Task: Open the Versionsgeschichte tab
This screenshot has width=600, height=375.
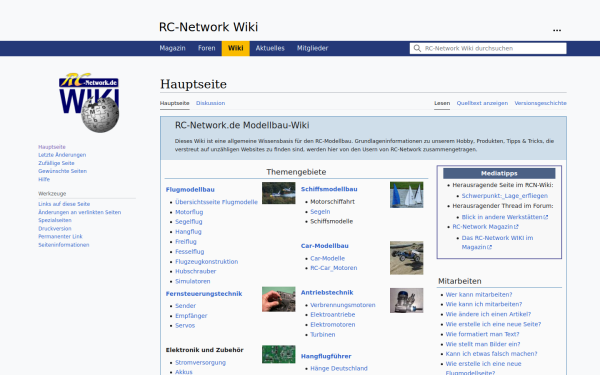Action: point(540,103)
